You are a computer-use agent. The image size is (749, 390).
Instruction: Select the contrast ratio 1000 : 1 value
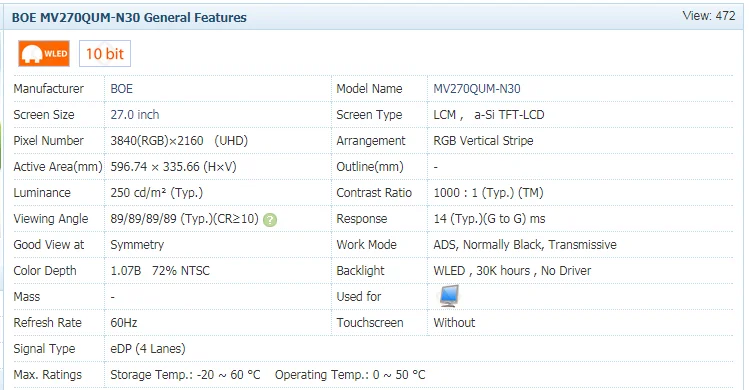point(488,193)
